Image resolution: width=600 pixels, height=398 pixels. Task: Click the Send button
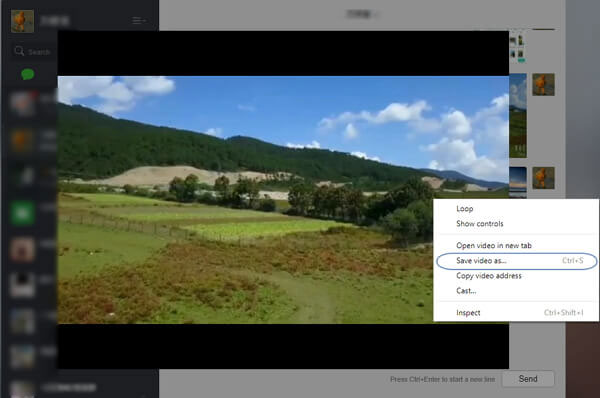(528, 379)
